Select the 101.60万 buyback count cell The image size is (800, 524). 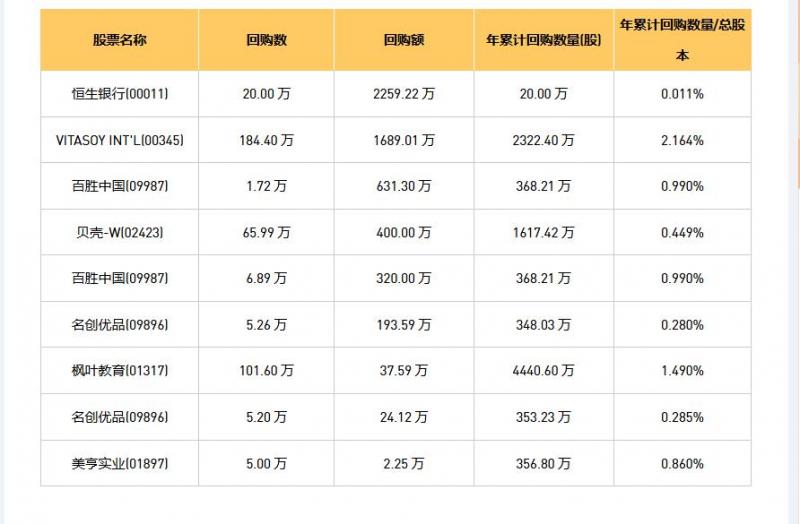266,371
